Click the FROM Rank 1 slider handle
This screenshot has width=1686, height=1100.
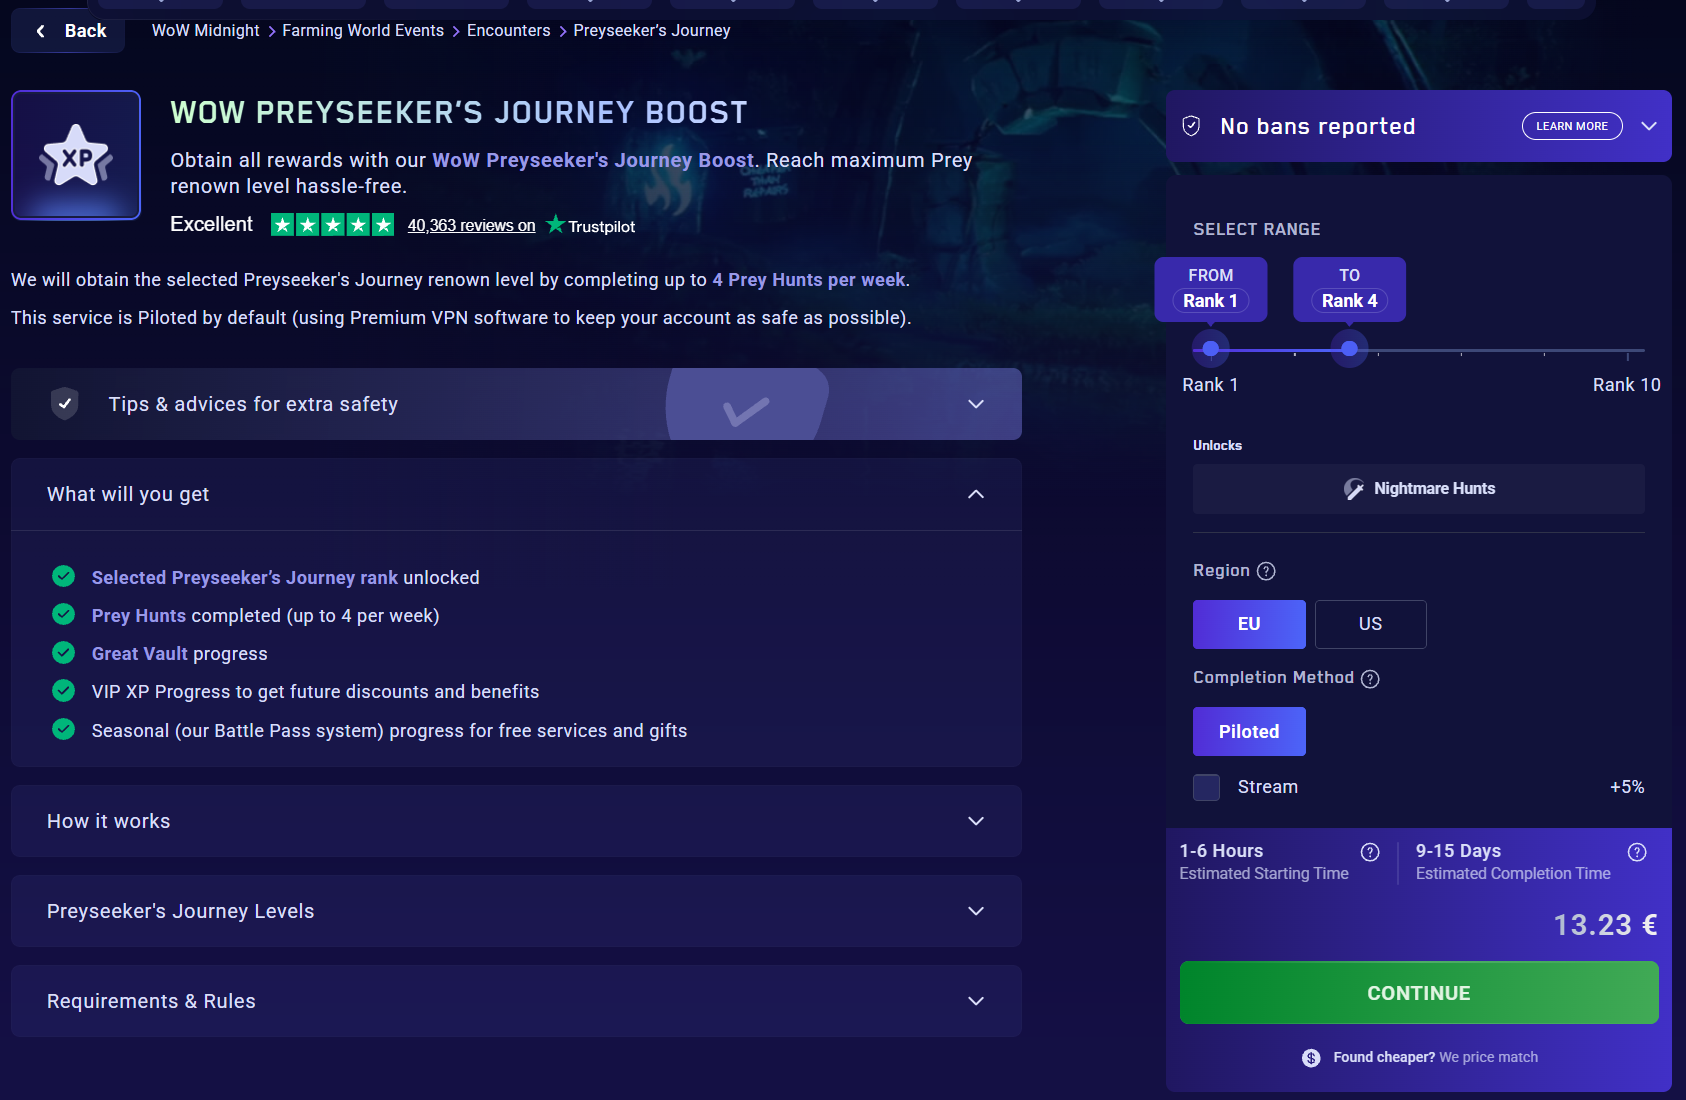tap(1211, 349)
